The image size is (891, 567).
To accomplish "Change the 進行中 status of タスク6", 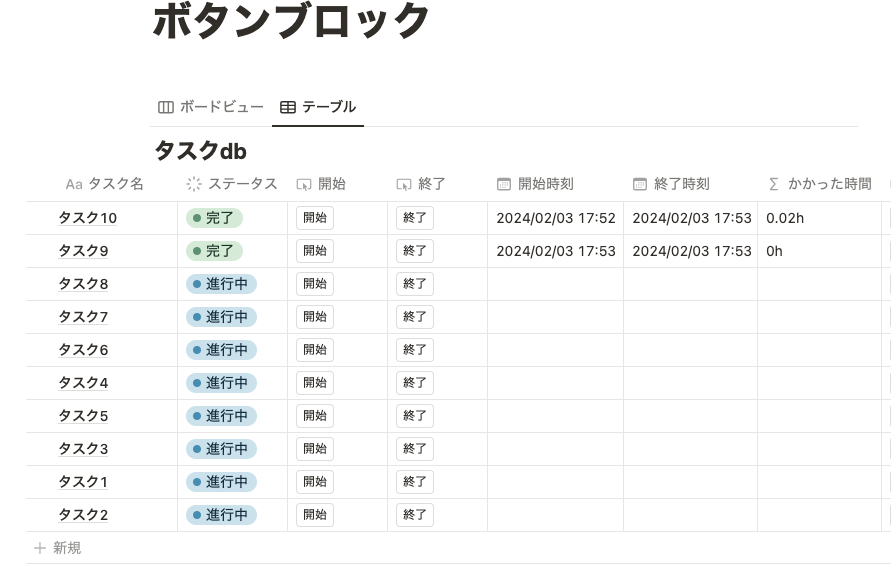I will coord(221,350).
